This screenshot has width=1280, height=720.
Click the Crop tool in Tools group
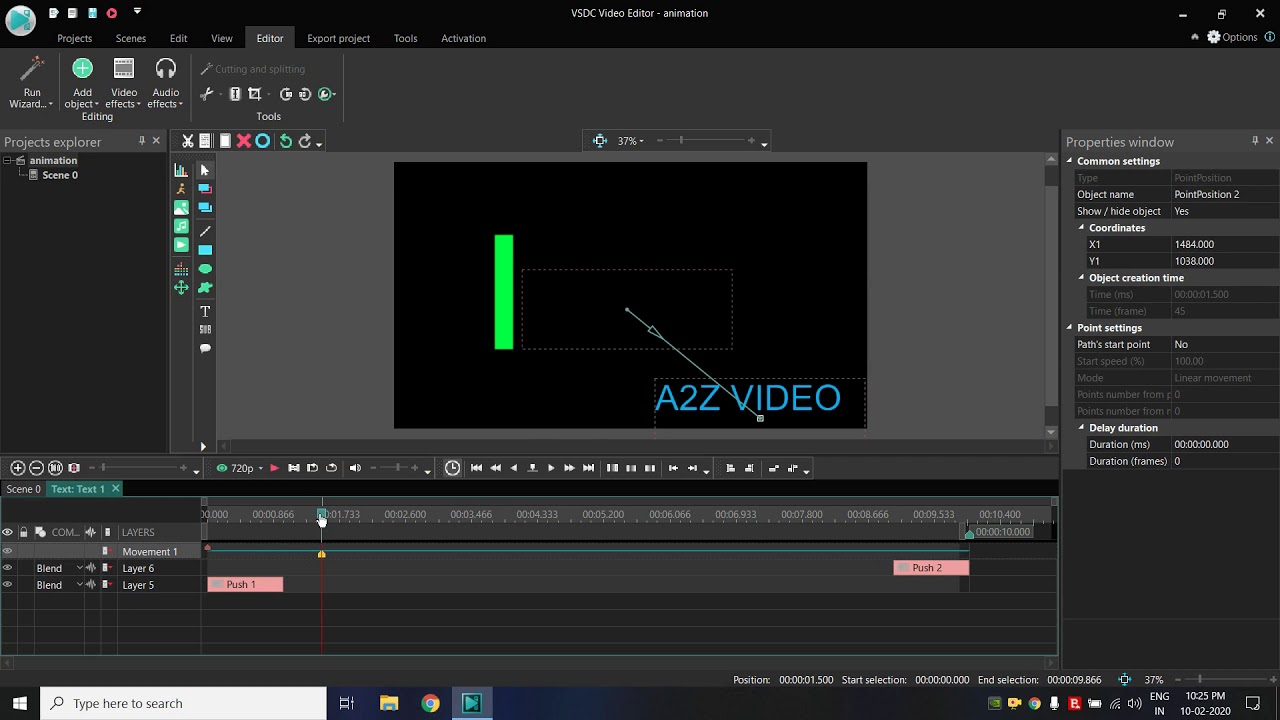click(x=255, y=94)
